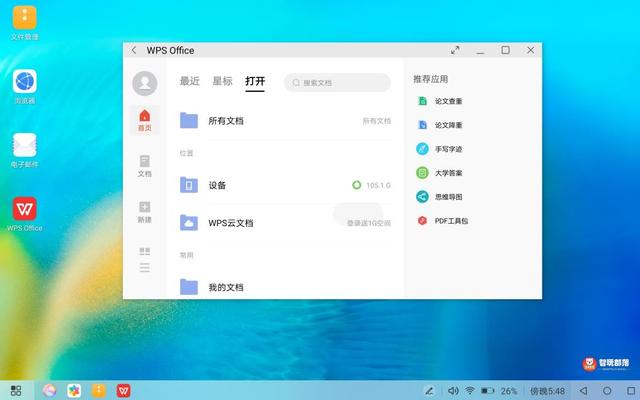640x400 pixels.
Task: Open the Wi-Fi tray icon
Action: (470, 391)
